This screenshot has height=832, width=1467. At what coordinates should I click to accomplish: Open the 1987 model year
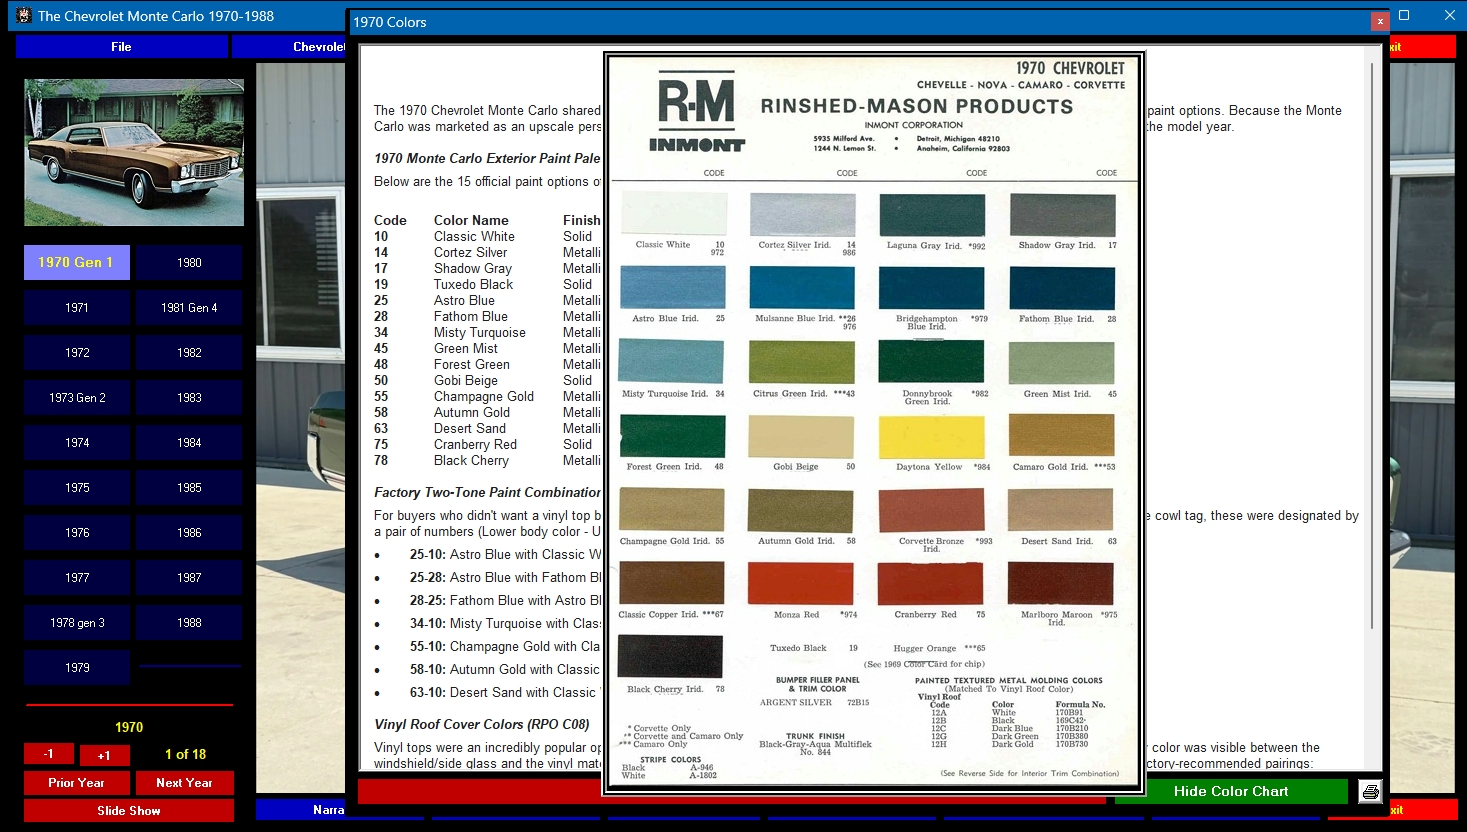[x=189, y=577]
